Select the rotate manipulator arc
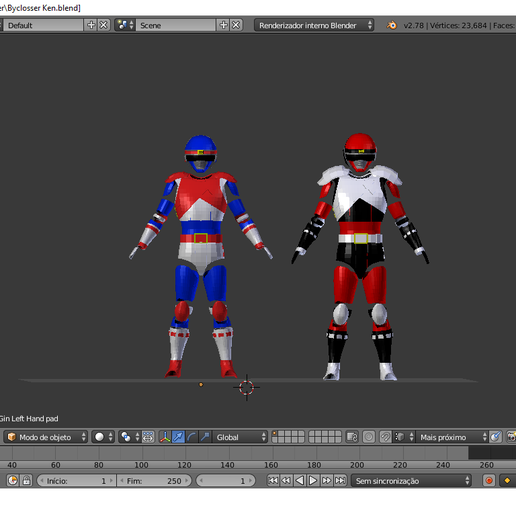The width and height of the screenshot is (516, 516). (192, 437)
